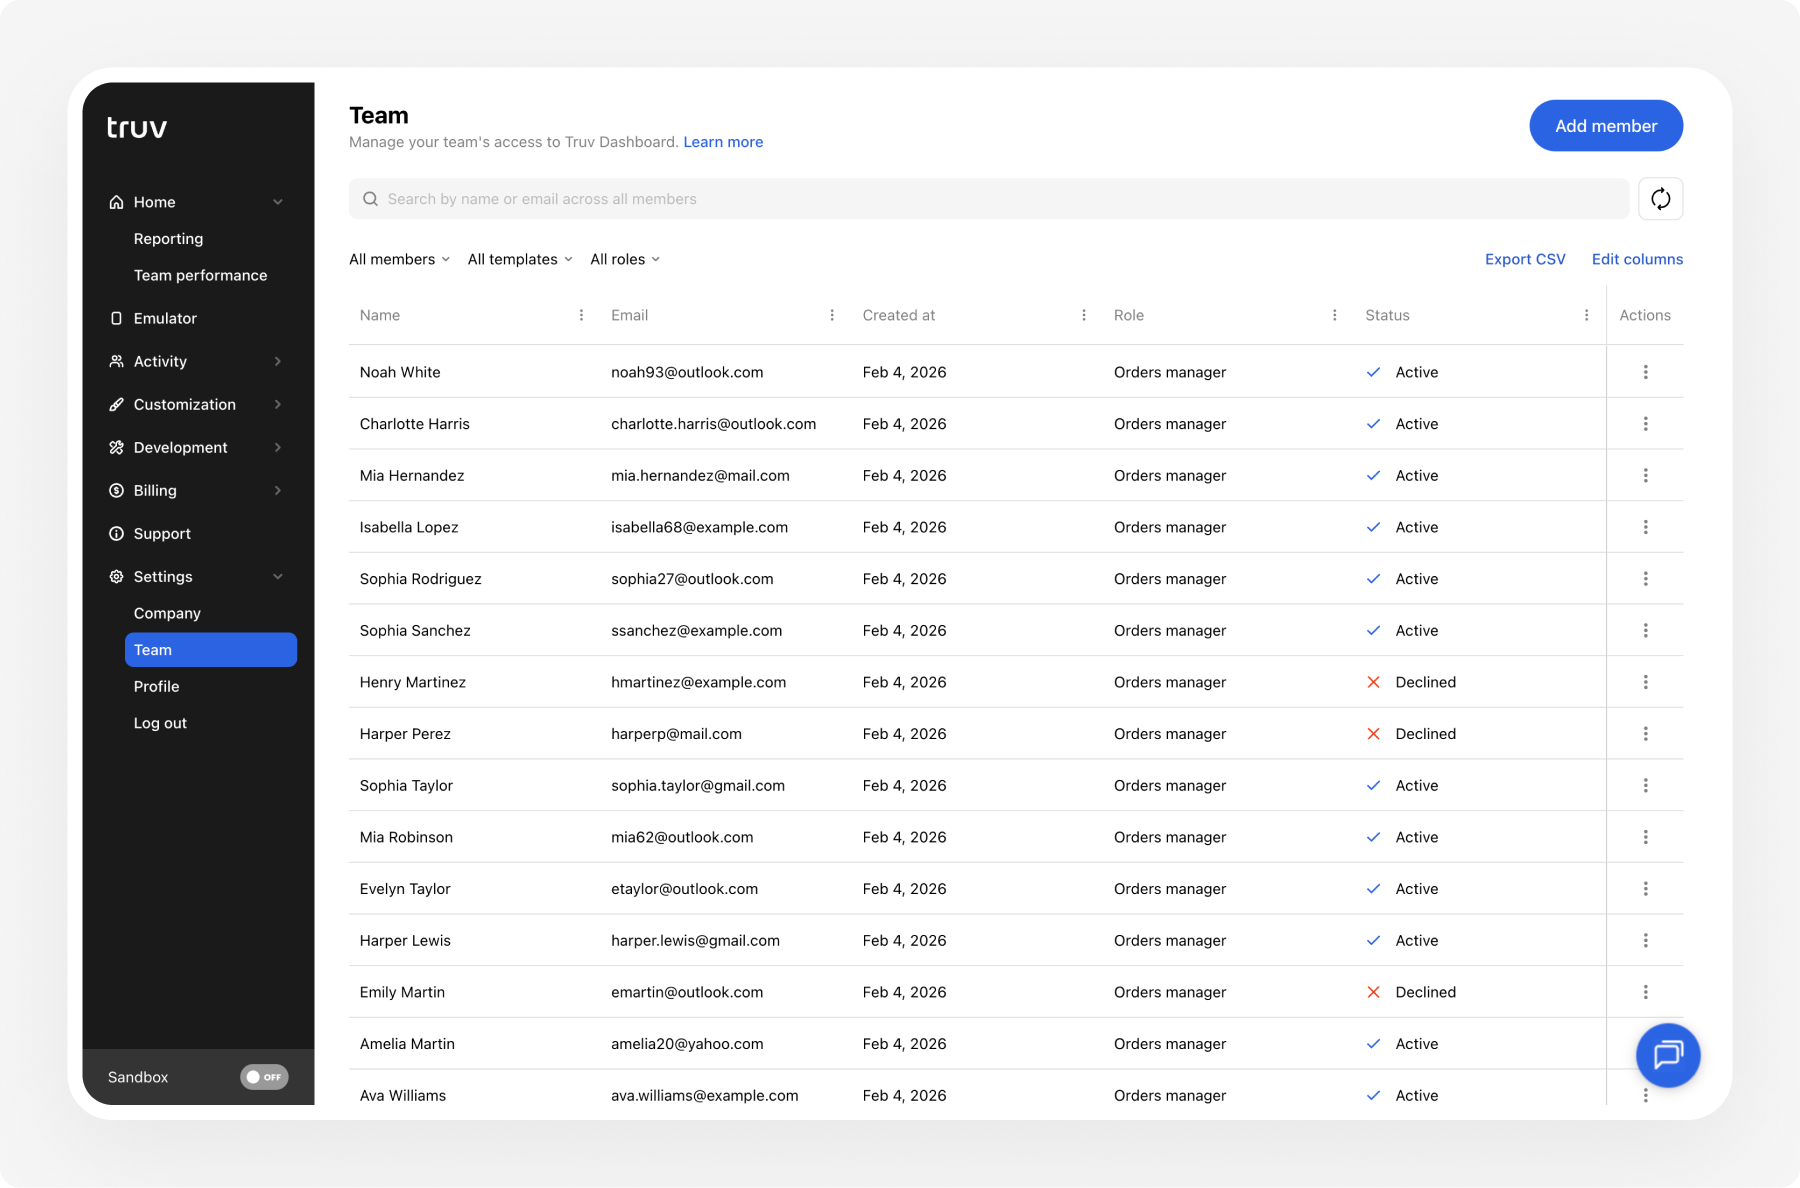The width and height of the screenshot is (1800, 1188).
Task: Click Export CSV above the table
Action: pos(1524,259)
